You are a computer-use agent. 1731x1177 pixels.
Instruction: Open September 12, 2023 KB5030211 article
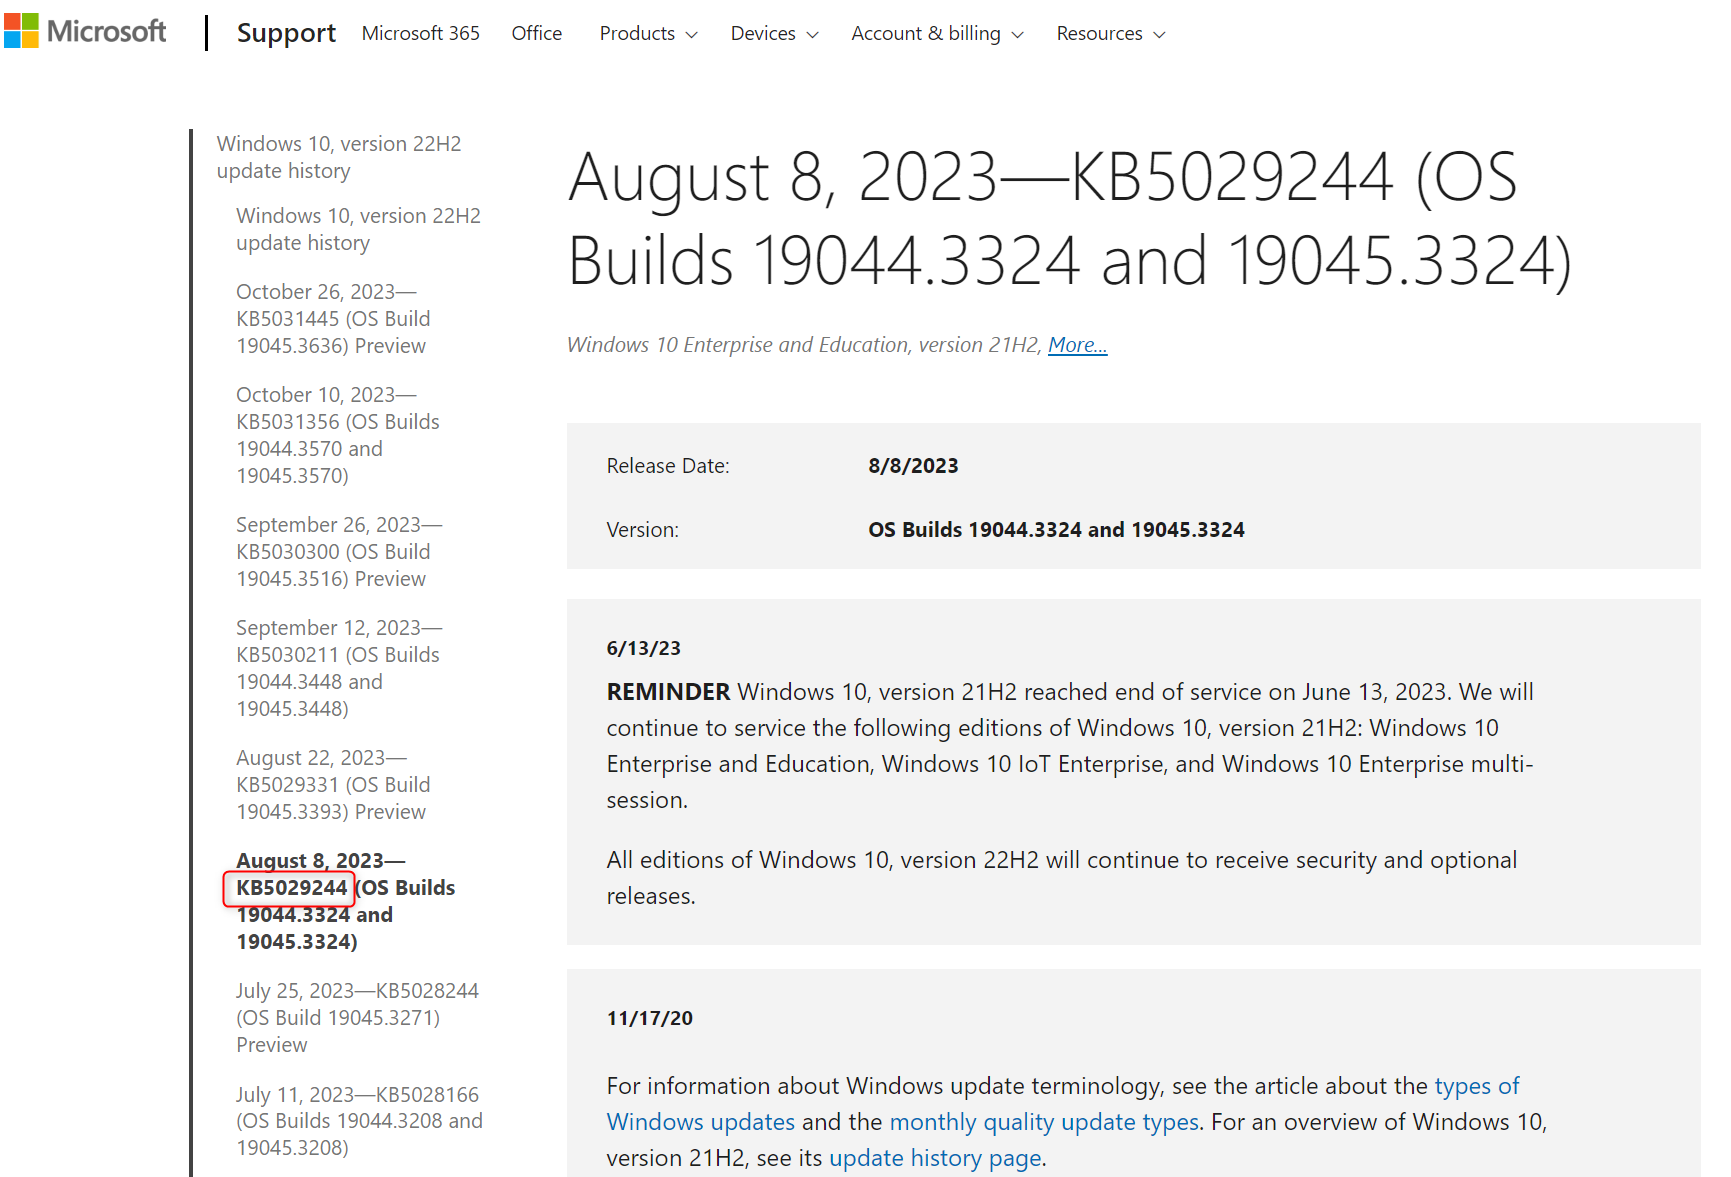339,668
